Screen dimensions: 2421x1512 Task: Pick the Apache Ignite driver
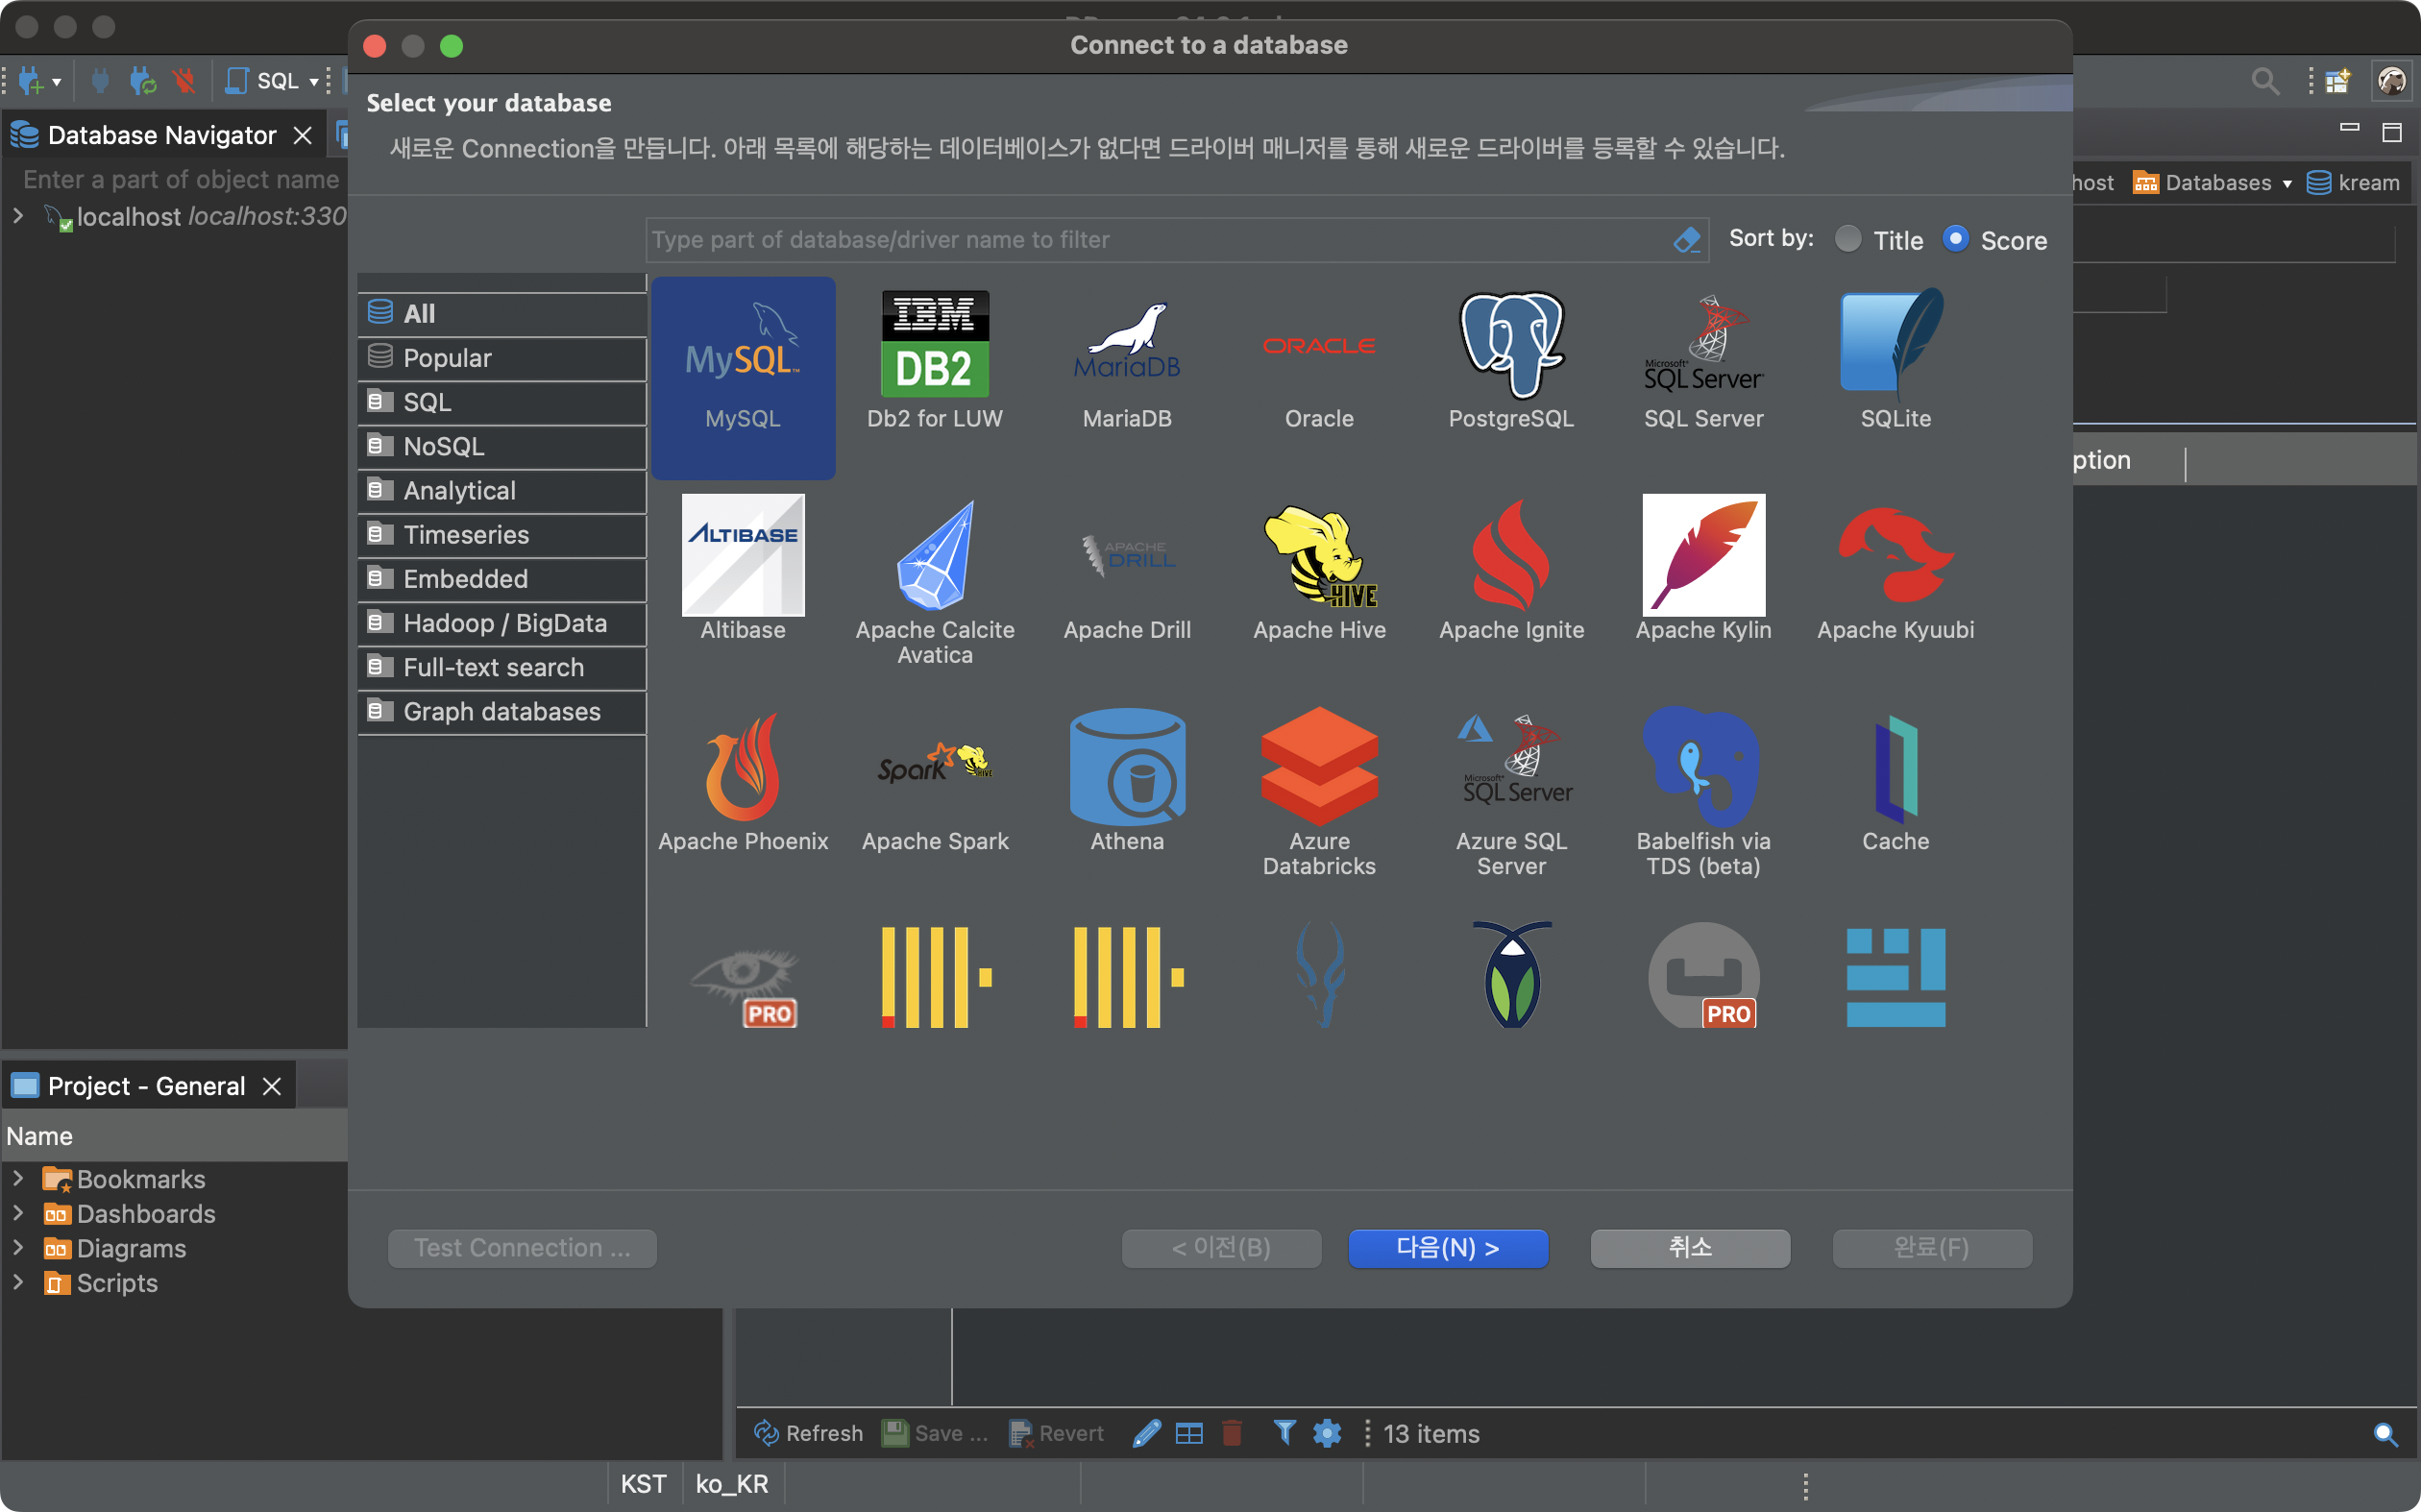[x=1511, y=568]
